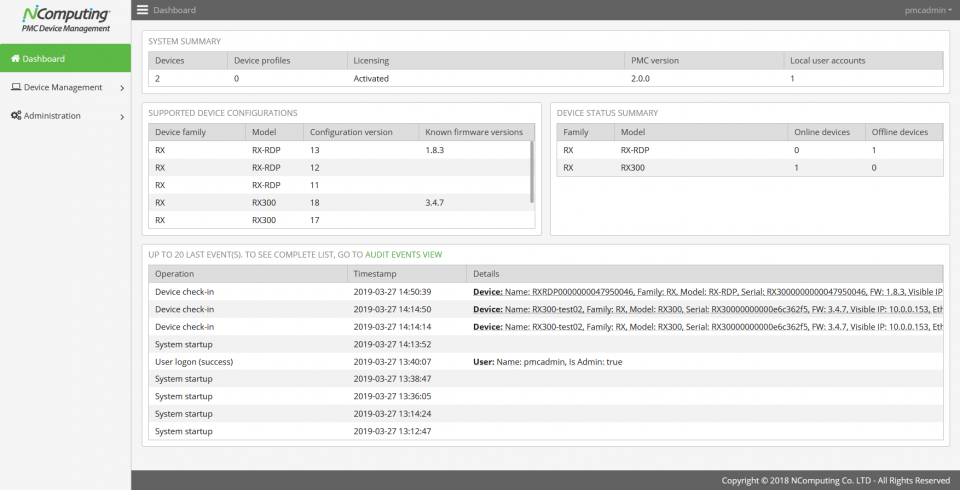960x490 pixels.
Task: Expand the Device Management chevron
Action: pyautogui.click(x=121, y=88)
